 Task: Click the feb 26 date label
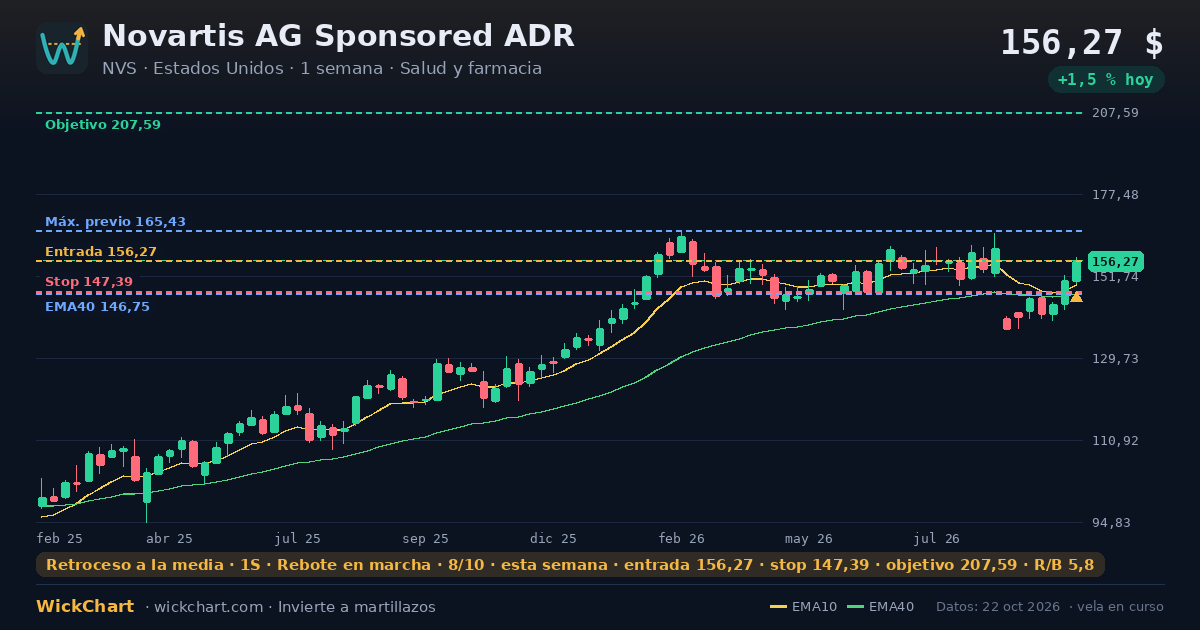click(x=682, y=539)
